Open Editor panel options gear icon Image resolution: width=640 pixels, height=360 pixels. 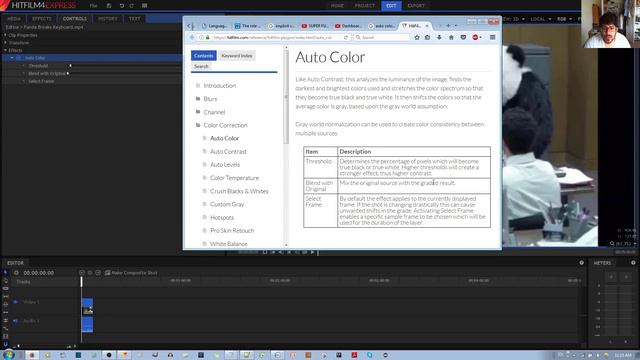pyautogui.click(x=582, y=263)
